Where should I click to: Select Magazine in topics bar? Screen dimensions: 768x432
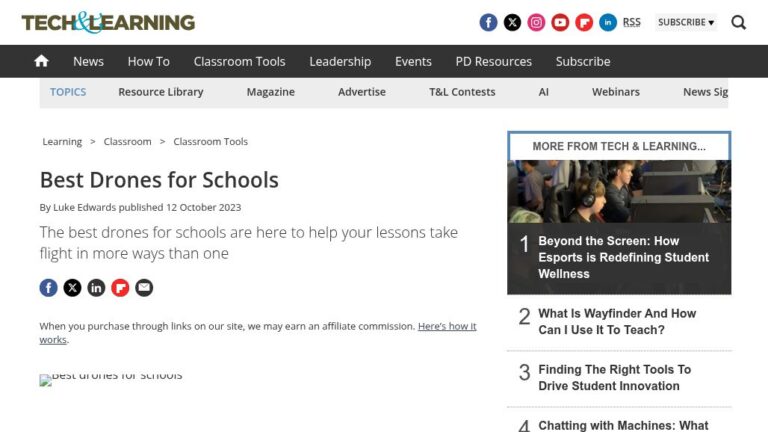[270, 92]
